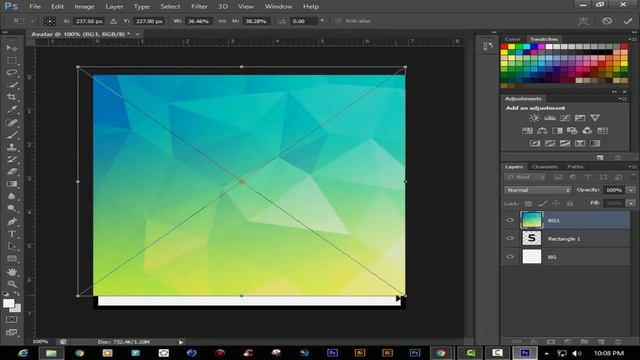The height and width of the screenshot is (360, 640).
Task: Add a Photo Filter adjustment
Action: pos(572,131)
